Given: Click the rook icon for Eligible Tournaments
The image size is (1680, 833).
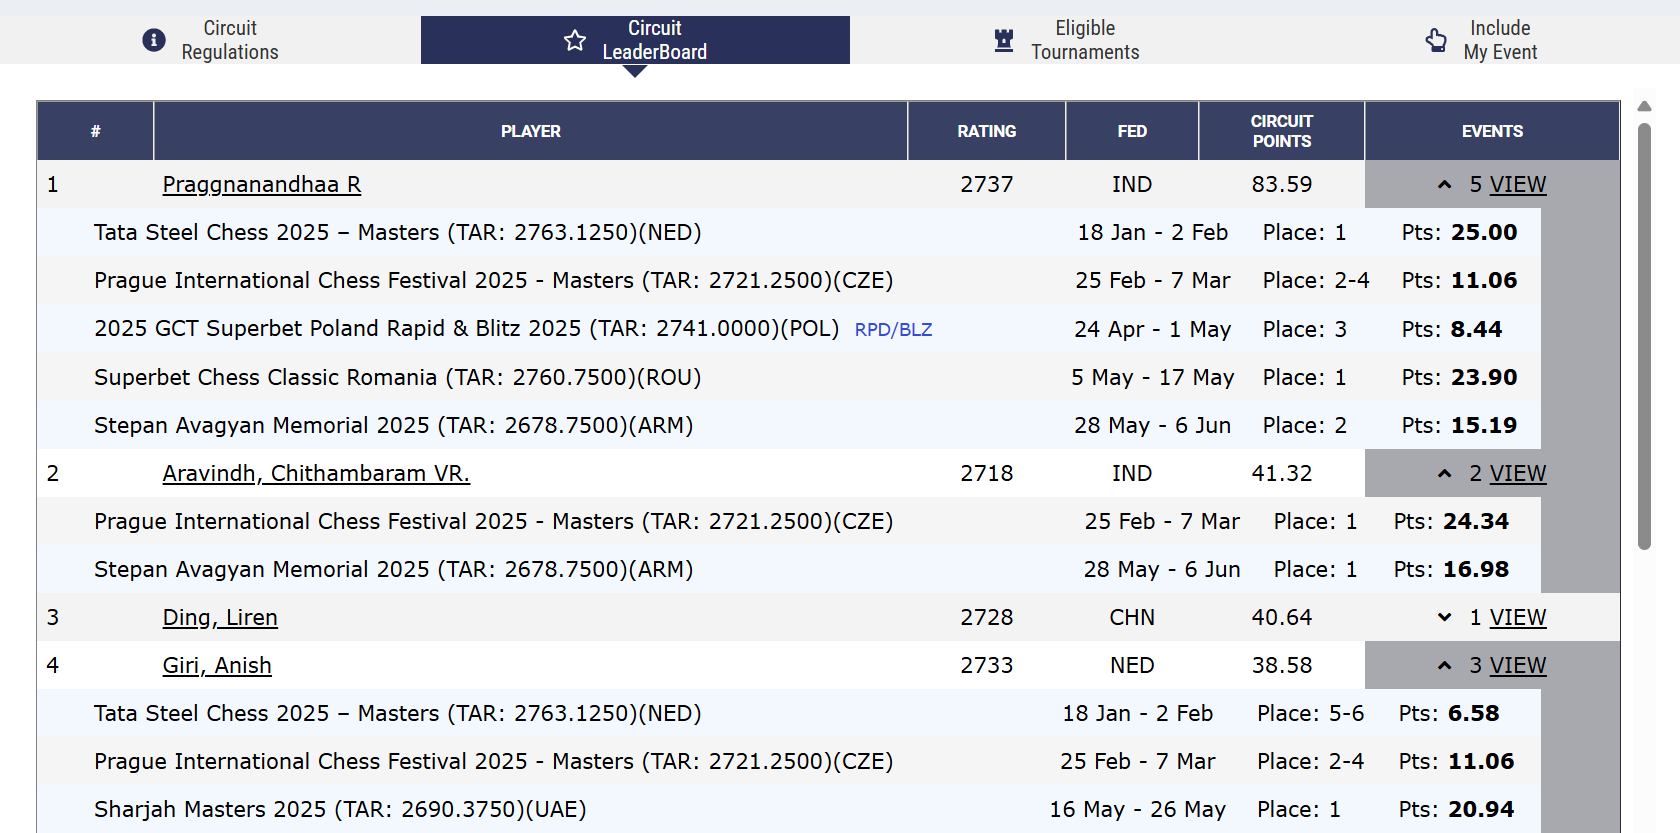Looking at the screenshot, I should click(x=1004, y=40).
